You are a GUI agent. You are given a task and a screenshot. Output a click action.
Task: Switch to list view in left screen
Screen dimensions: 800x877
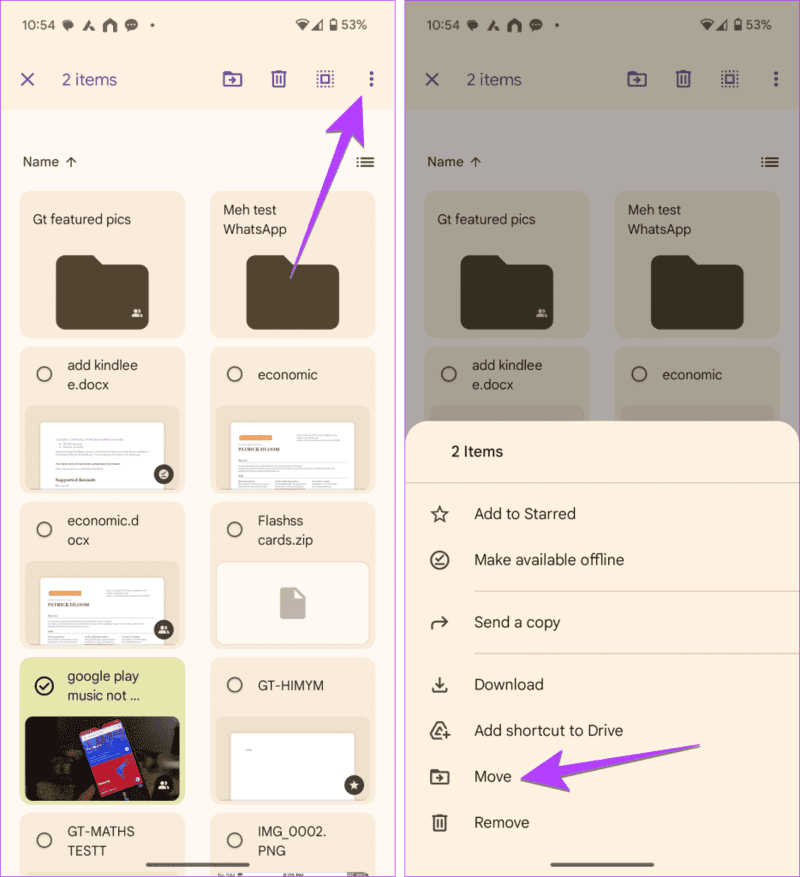(365, 162)
